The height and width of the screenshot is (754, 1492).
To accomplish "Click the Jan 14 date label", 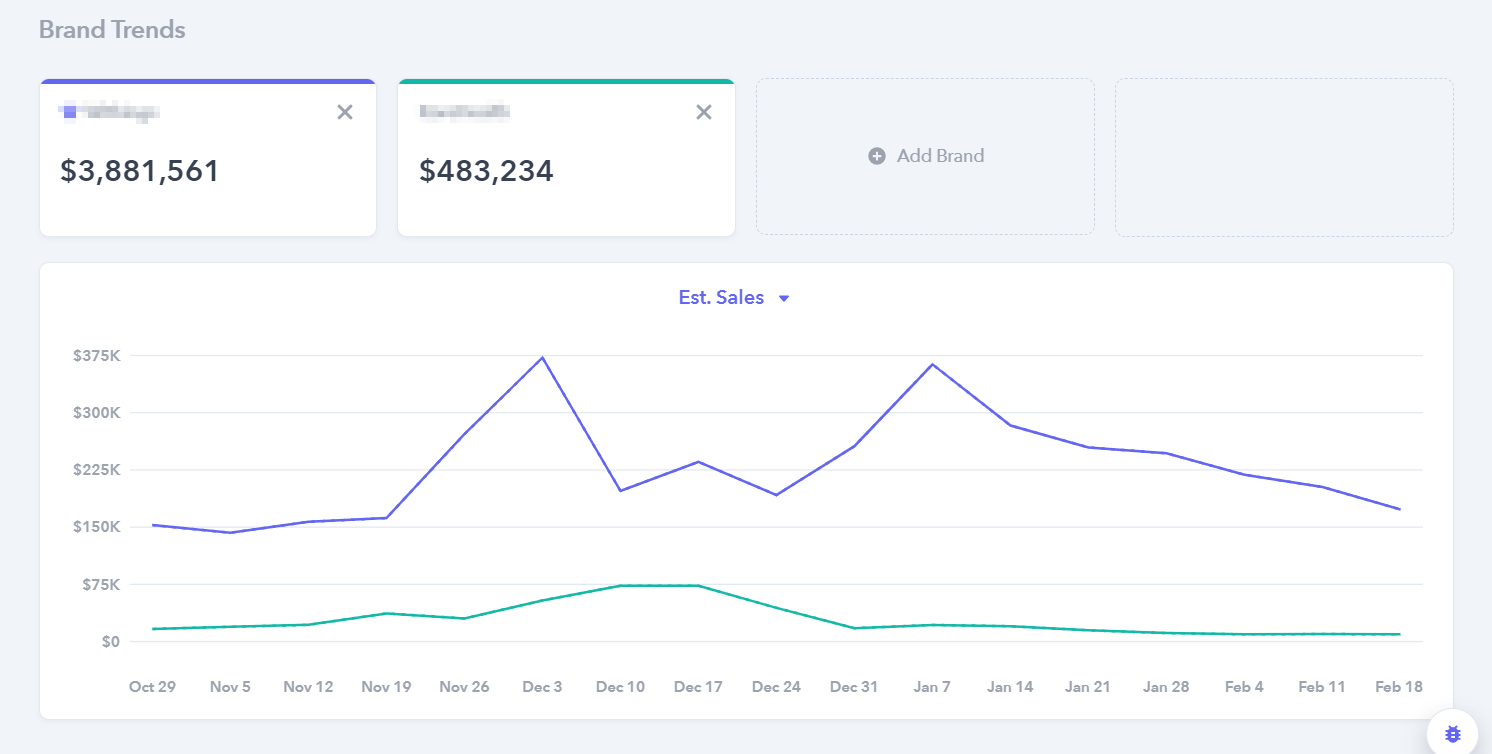I will [x=1010, y=687].
